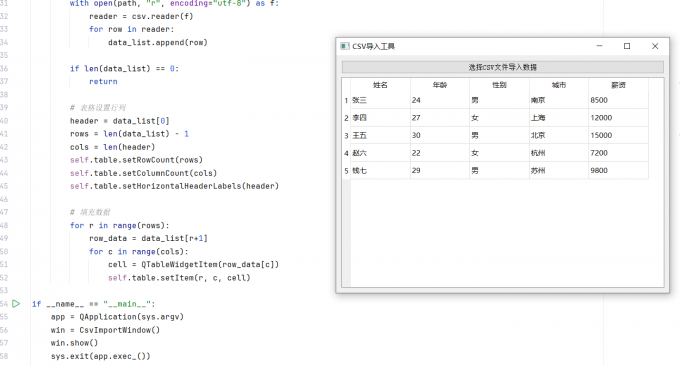Image resolution: width=680 pixels, height=366 pixels.
Task: Click the city cell 北京
Action: tap(559, 135)
